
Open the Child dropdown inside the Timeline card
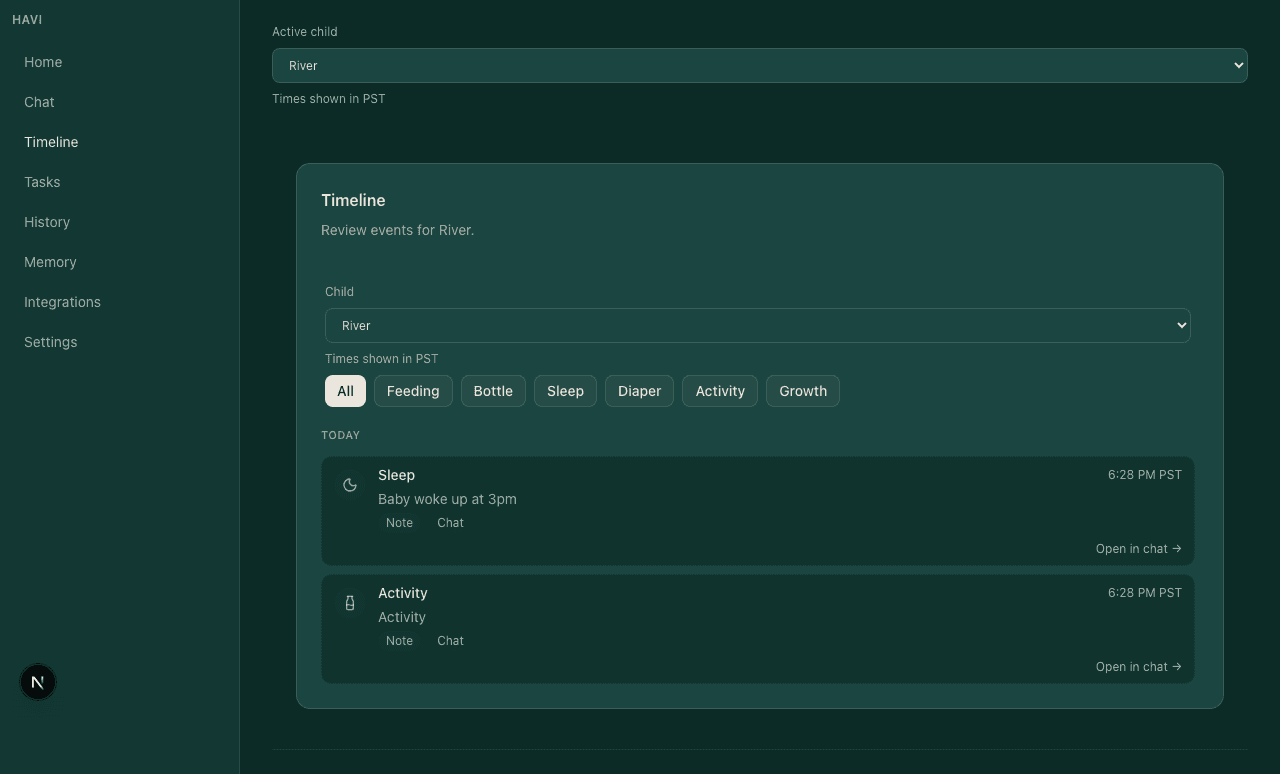tap(757, 325)
